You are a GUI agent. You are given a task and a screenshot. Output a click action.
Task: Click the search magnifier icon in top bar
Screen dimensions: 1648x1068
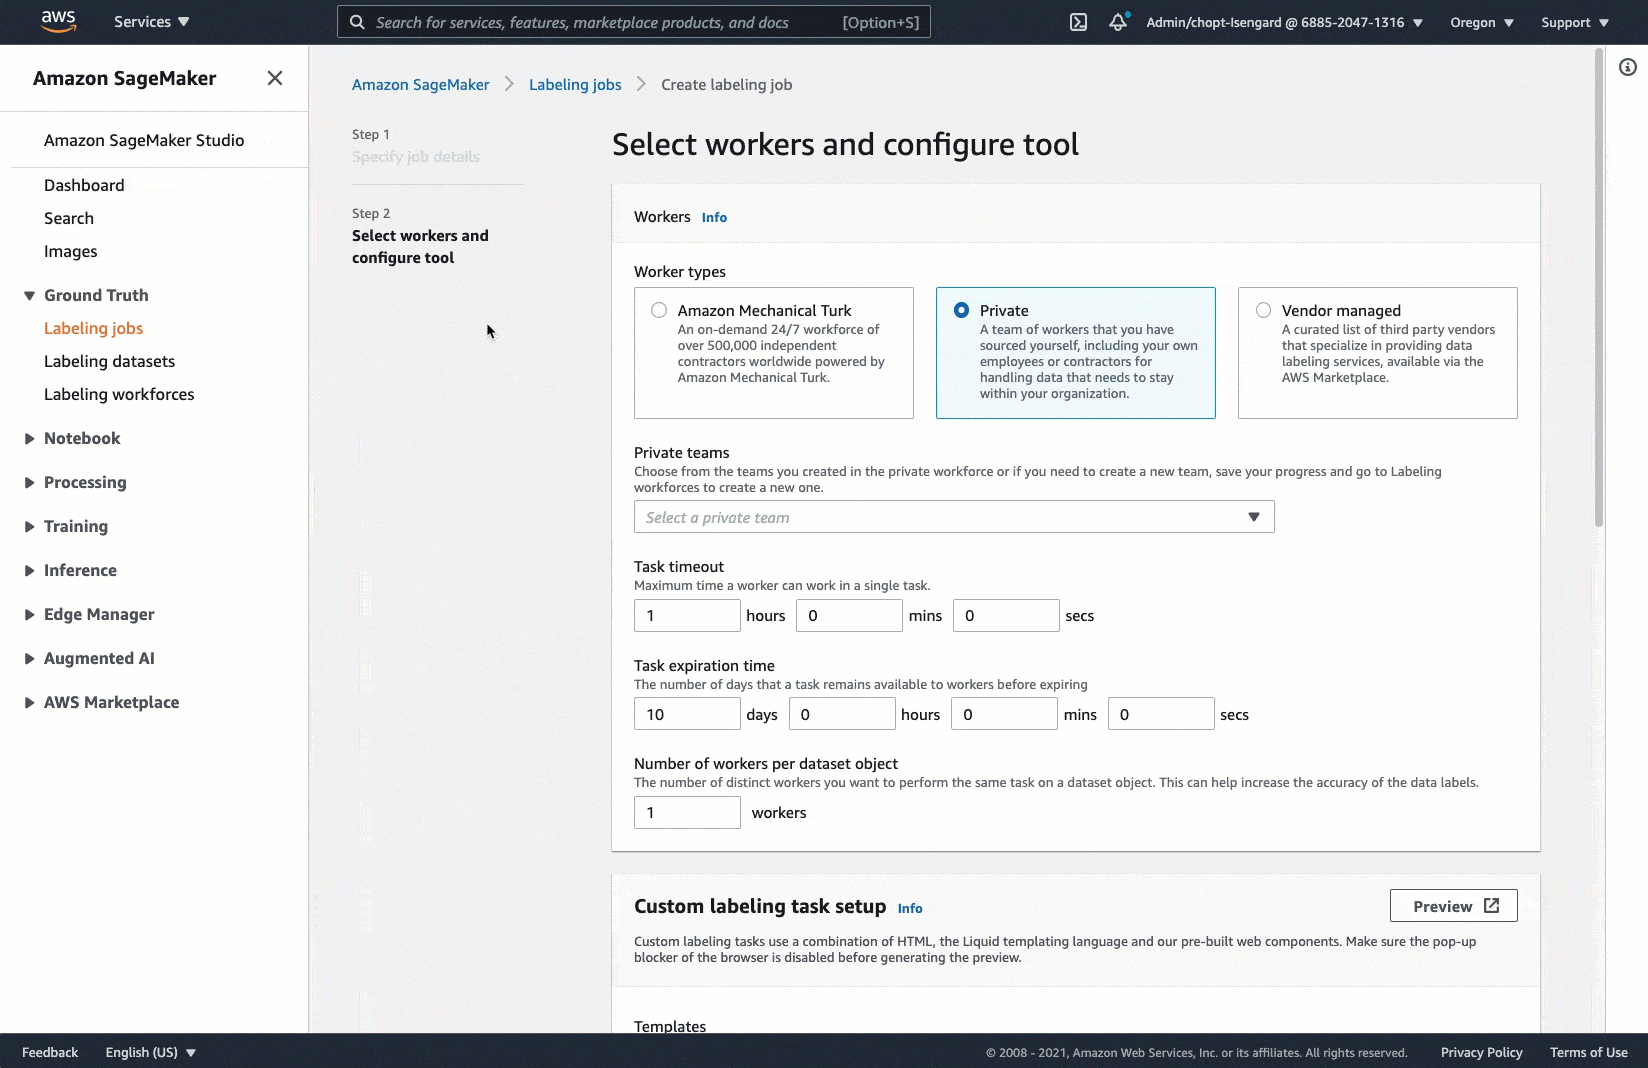click(357, 22)
